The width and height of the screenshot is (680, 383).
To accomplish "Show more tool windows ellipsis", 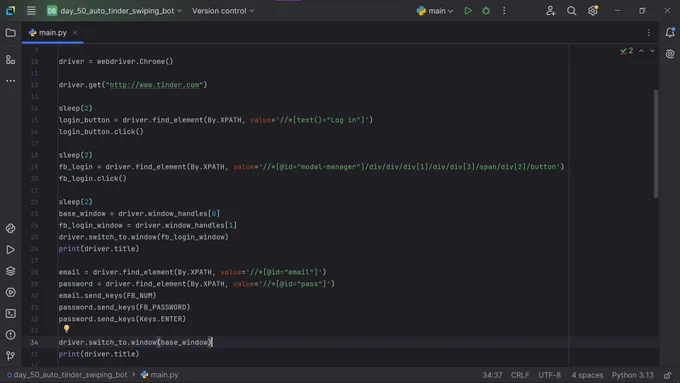I will point(10,81).
